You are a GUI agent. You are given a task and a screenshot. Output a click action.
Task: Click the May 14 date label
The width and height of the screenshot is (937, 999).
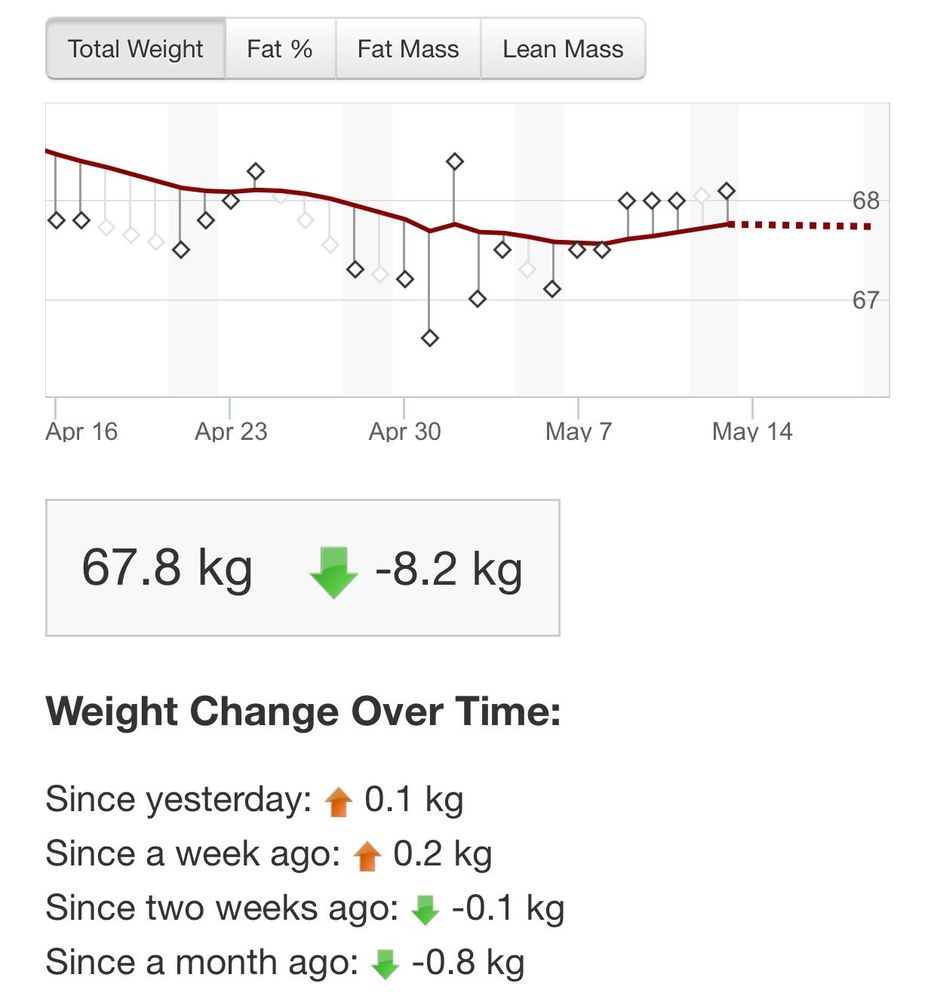pyautogui.click(x=752, y=432)
